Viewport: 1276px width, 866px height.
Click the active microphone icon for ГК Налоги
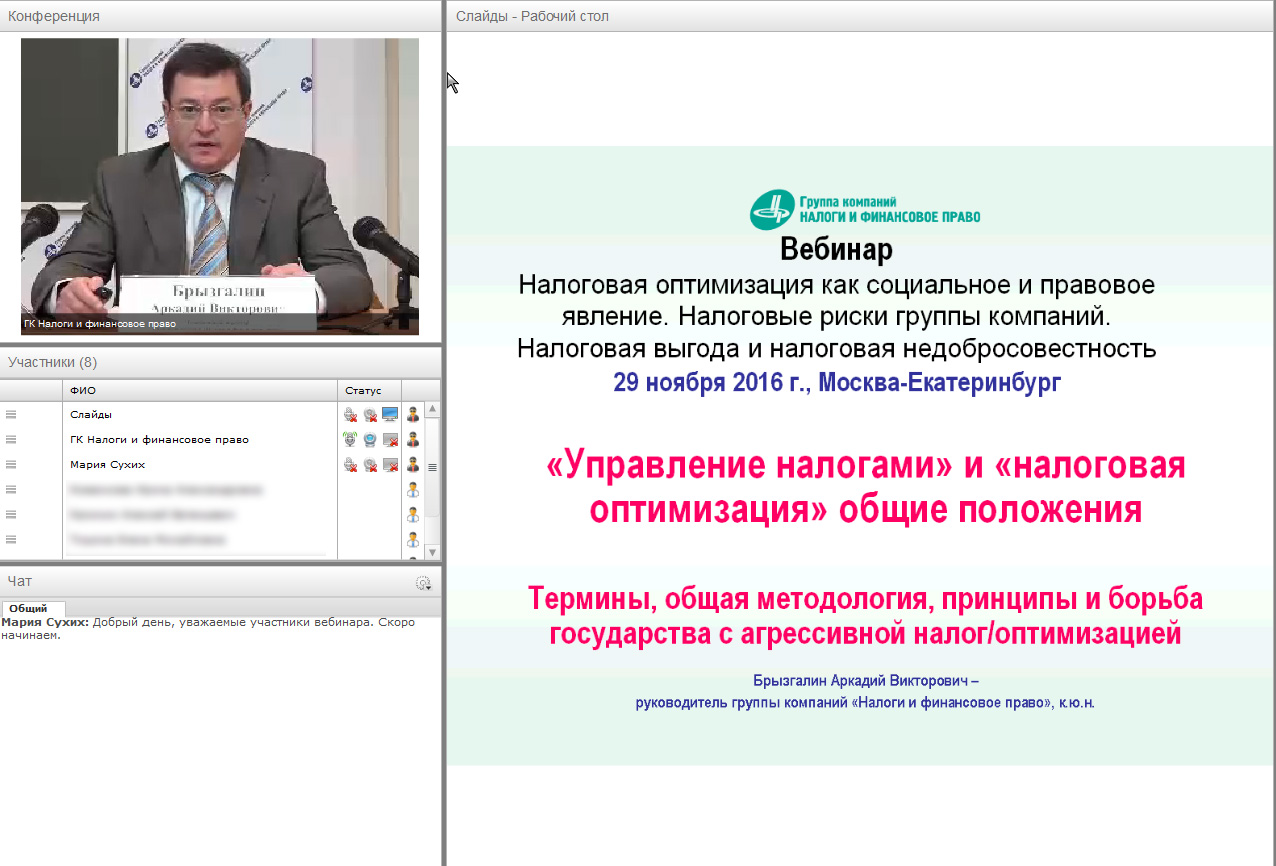350,439
